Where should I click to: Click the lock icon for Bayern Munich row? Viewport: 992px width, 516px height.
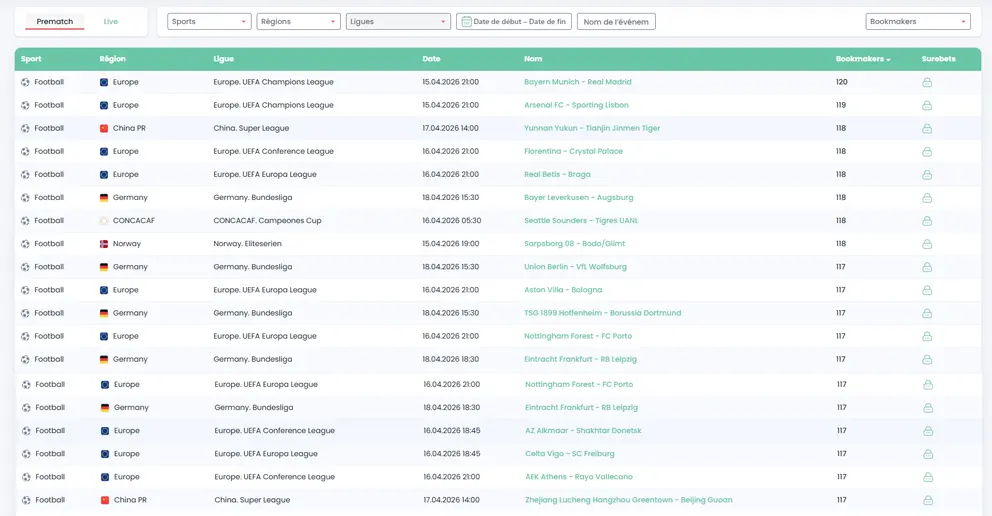click(x=926, y=83)
